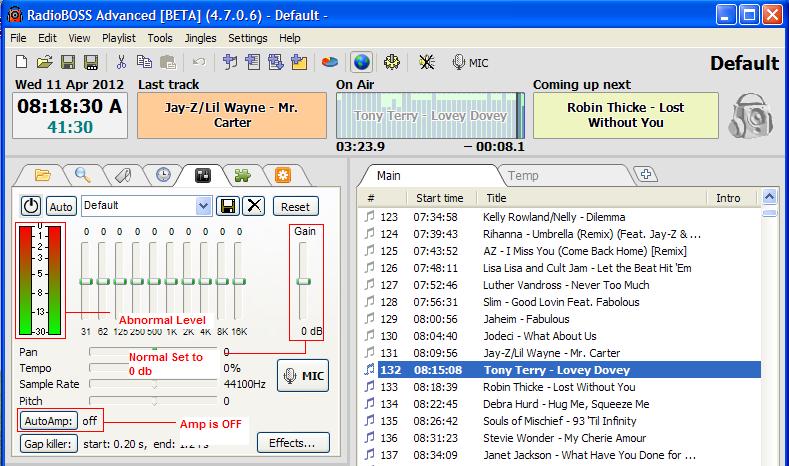Viewport: 789px width, 466px height.
Task: Click the Coming up next Robin Thicke box
Action: click(625, 115)
